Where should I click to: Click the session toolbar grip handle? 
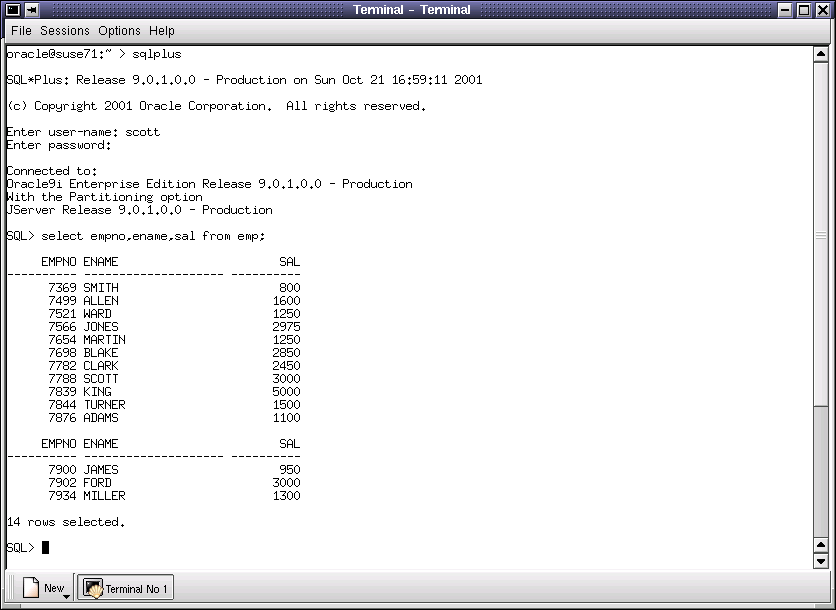(11, 588)
